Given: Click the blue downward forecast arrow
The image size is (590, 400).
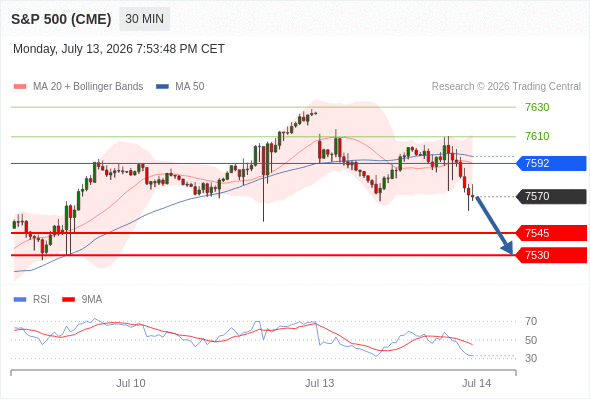Looking at the screenshot, I should [495, 225].
